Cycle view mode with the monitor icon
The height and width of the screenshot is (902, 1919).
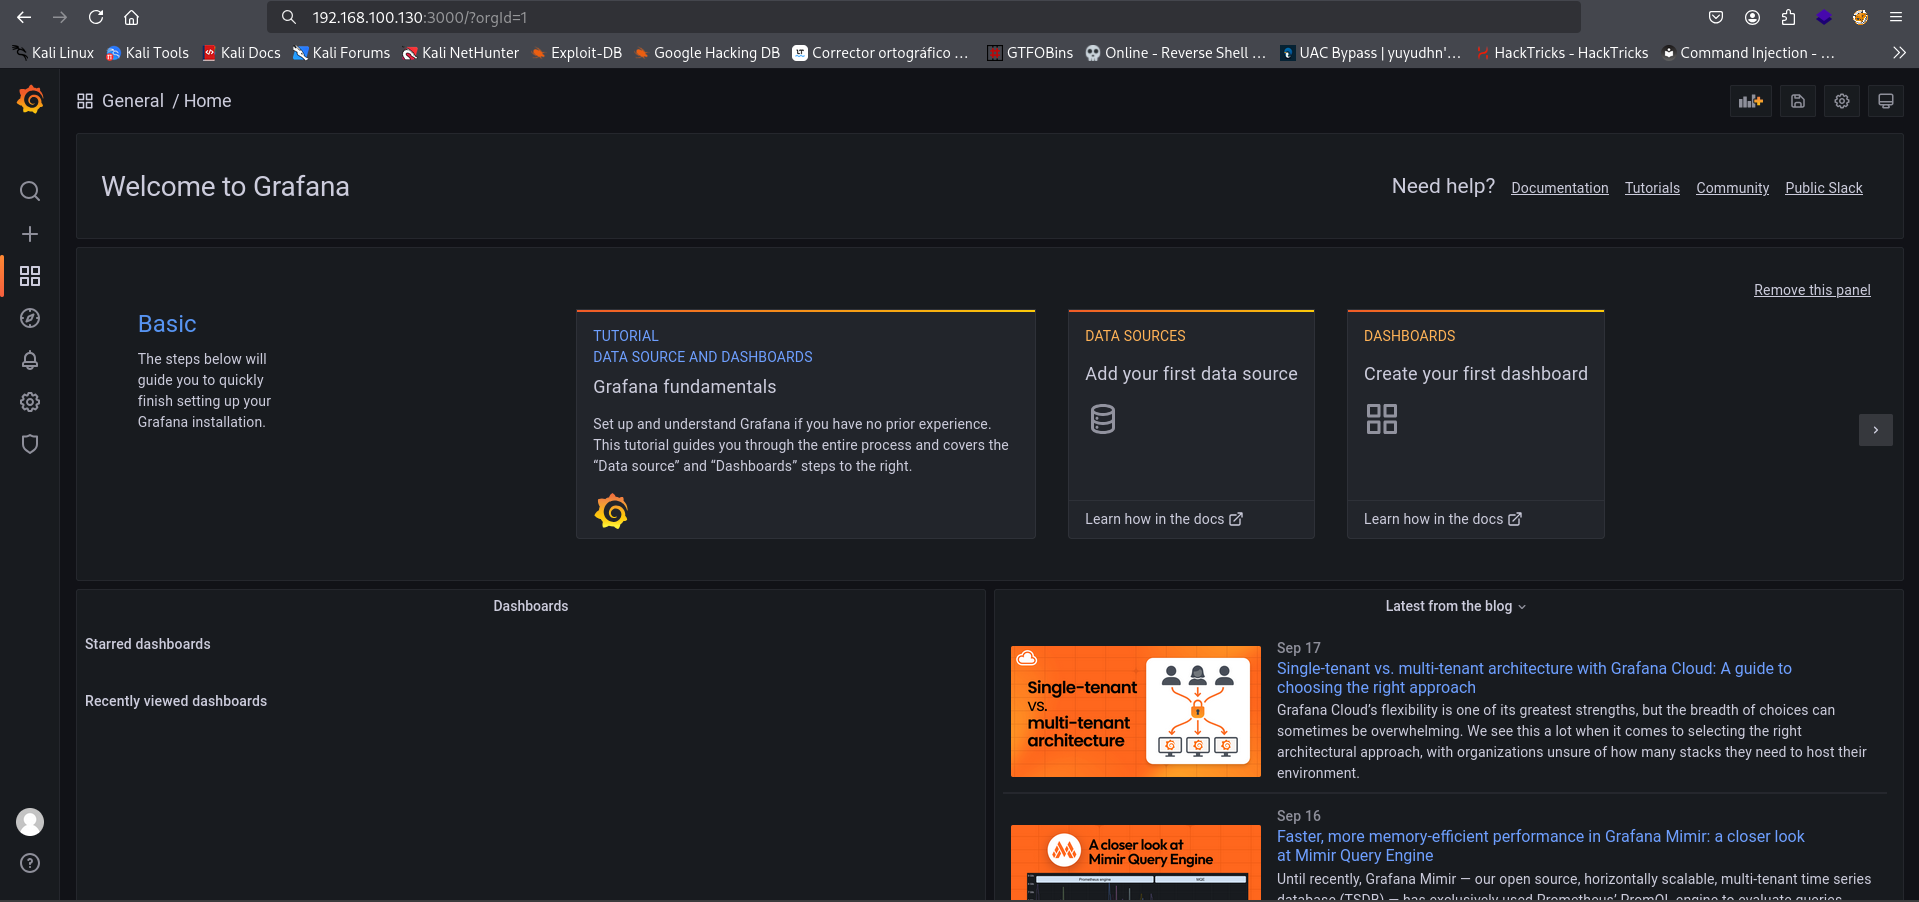coord(1885,101)
